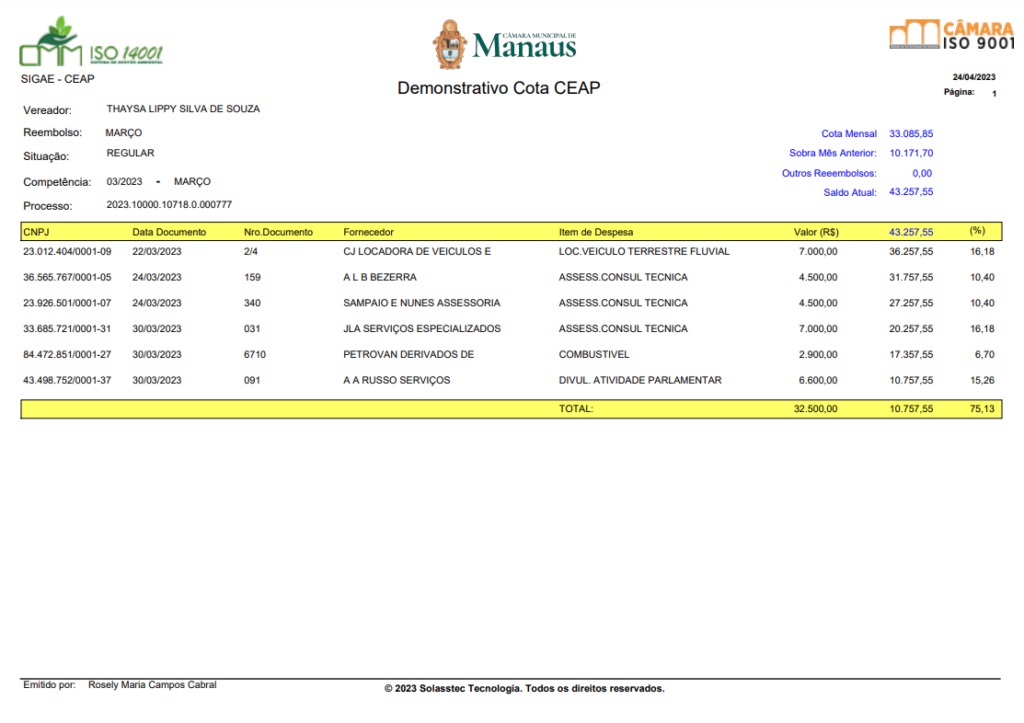This screenshot has height=723, width=1024.
Task: Select CNPJ '23.012.404/0001-09'
Action: click(x=67, y=251)
